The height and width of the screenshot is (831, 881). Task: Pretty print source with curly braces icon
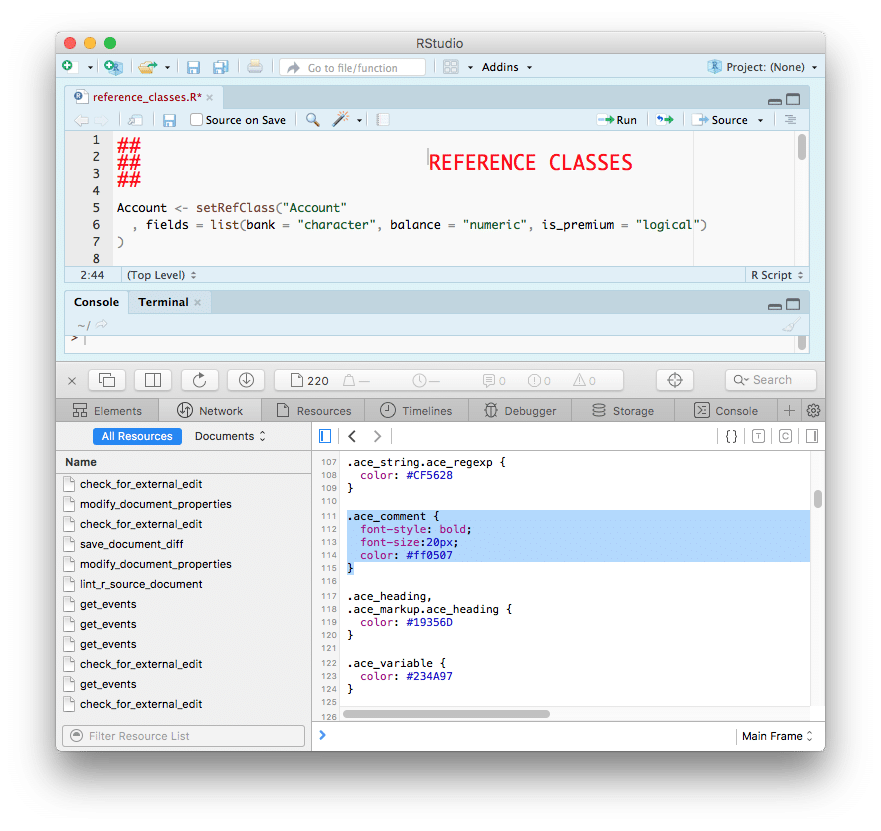click(731, 436)
